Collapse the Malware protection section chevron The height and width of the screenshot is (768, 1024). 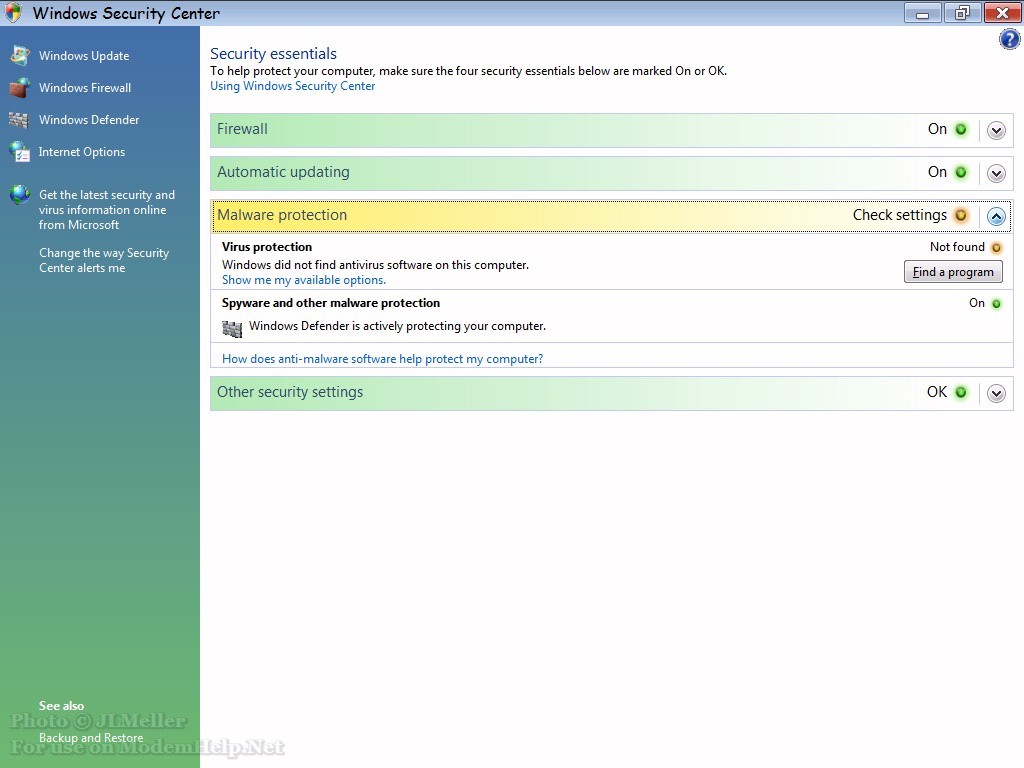tap(996, 217)
